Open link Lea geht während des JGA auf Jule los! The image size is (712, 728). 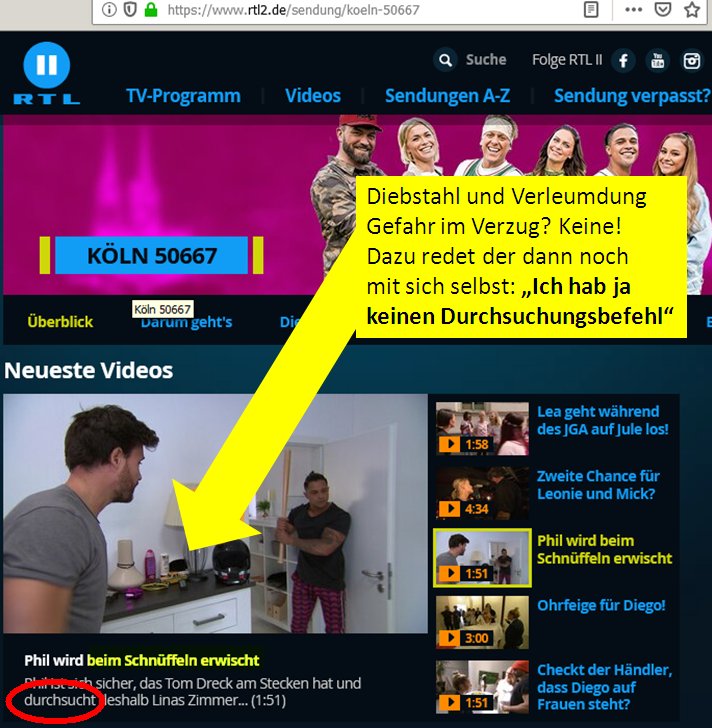602,420
